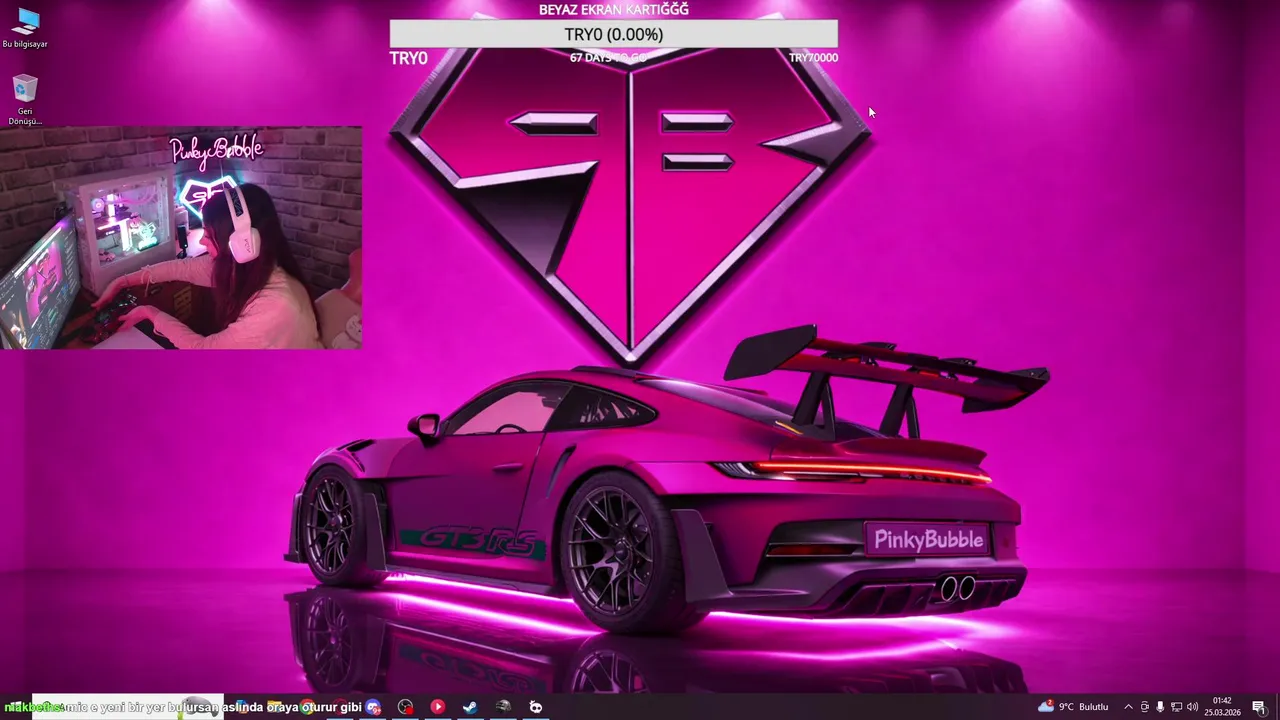Expand hidden system tray icons chevron
Screen dimensions: 1280x720
[1128, 707]
